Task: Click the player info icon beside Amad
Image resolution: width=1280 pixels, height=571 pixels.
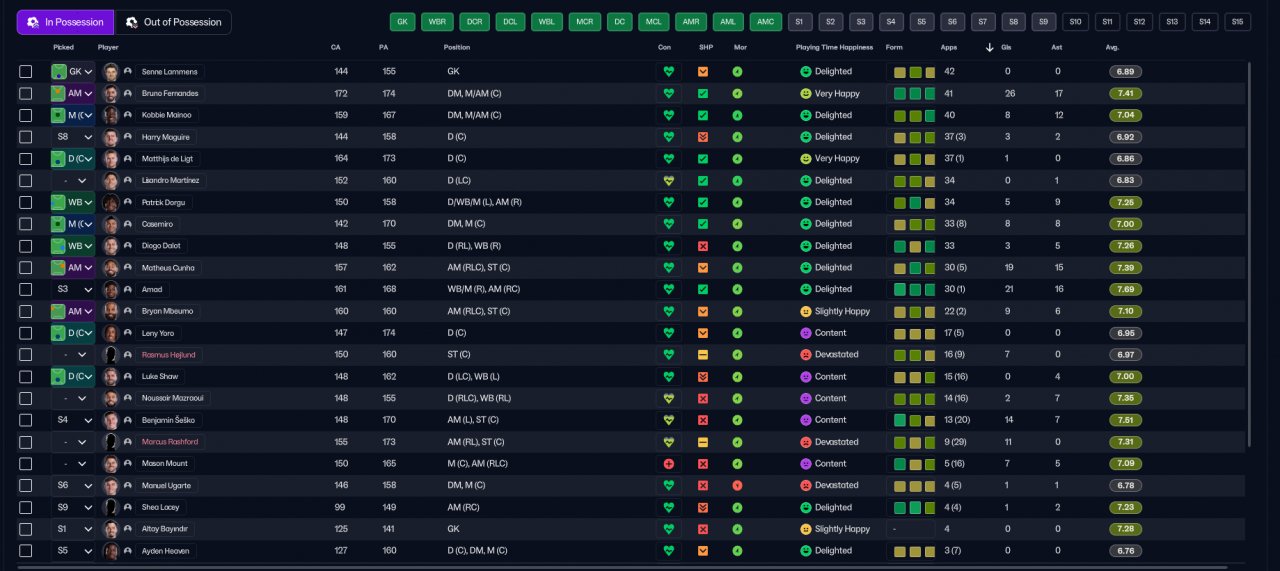Action: (x=128, y=289)
